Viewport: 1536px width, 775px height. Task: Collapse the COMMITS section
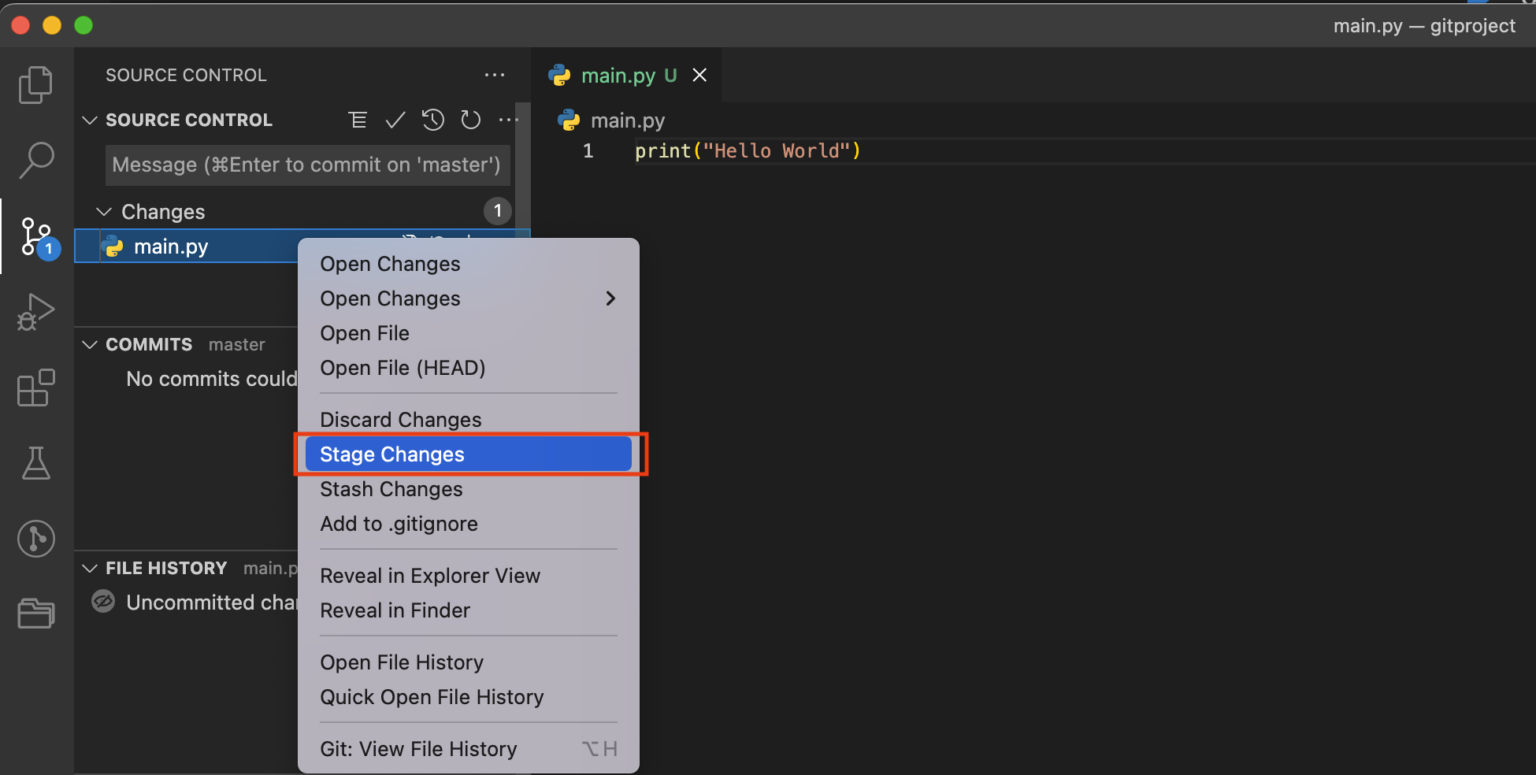(x=90, y=345)
